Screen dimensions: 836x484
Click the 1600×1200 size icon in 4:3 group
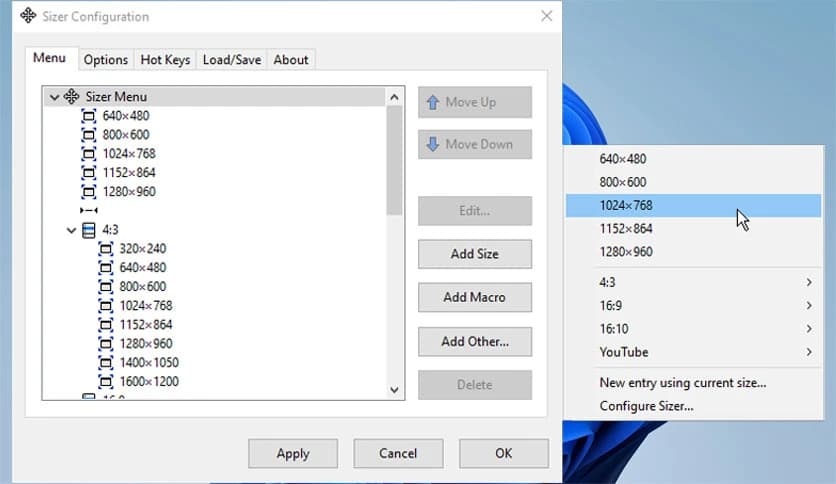click(106, 382)
